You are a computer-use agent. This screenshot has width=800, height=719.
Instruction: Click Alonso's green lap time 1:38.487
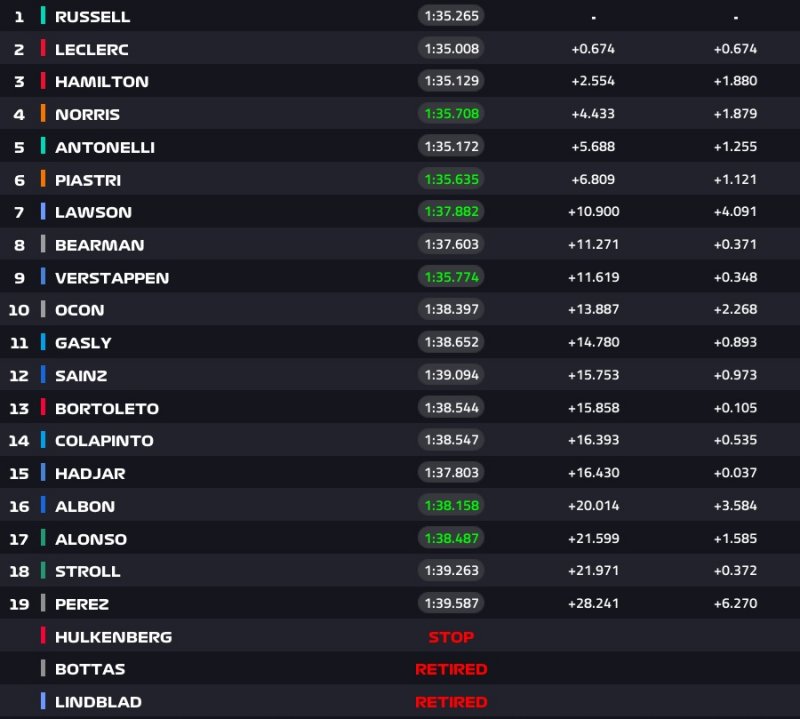click(x=451, y=538)
